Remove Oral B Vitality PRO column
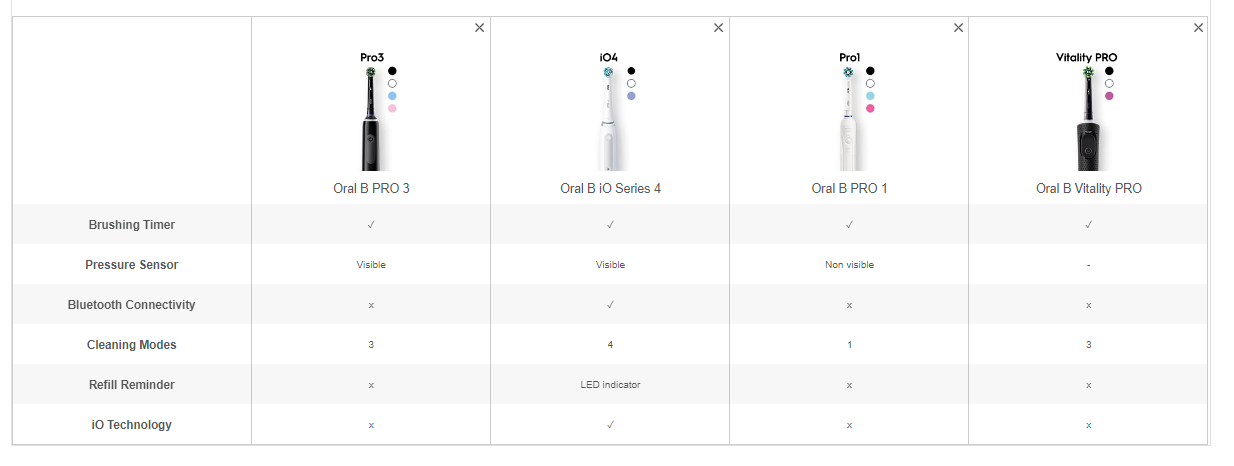 [1198, 28]
